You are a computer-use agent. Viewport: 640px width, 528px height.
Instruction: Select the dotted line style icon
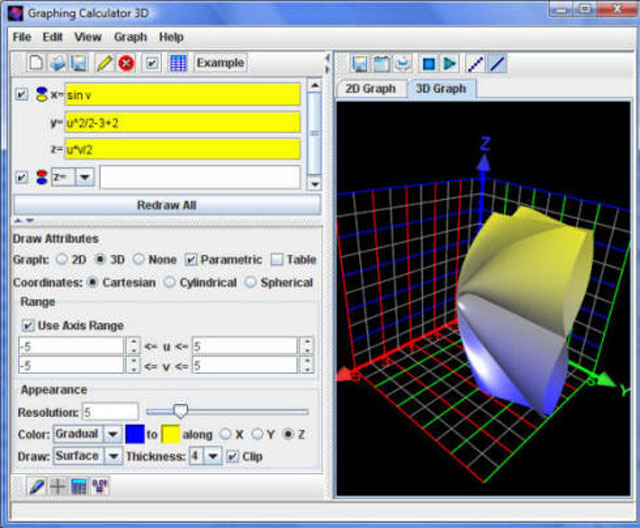click(x=476, y=64)
